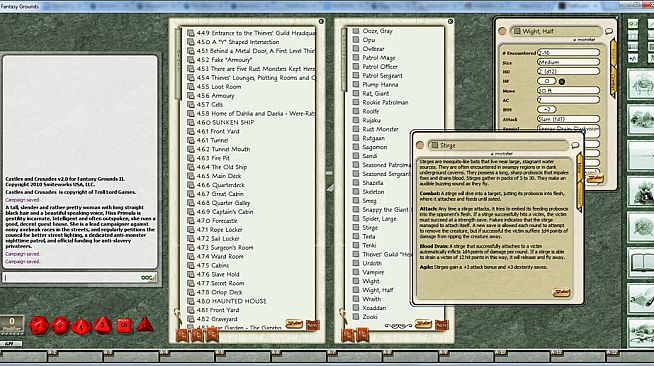Click orange button beside New in NPC list
The image size is (654, 366).
tap(424, 324)
